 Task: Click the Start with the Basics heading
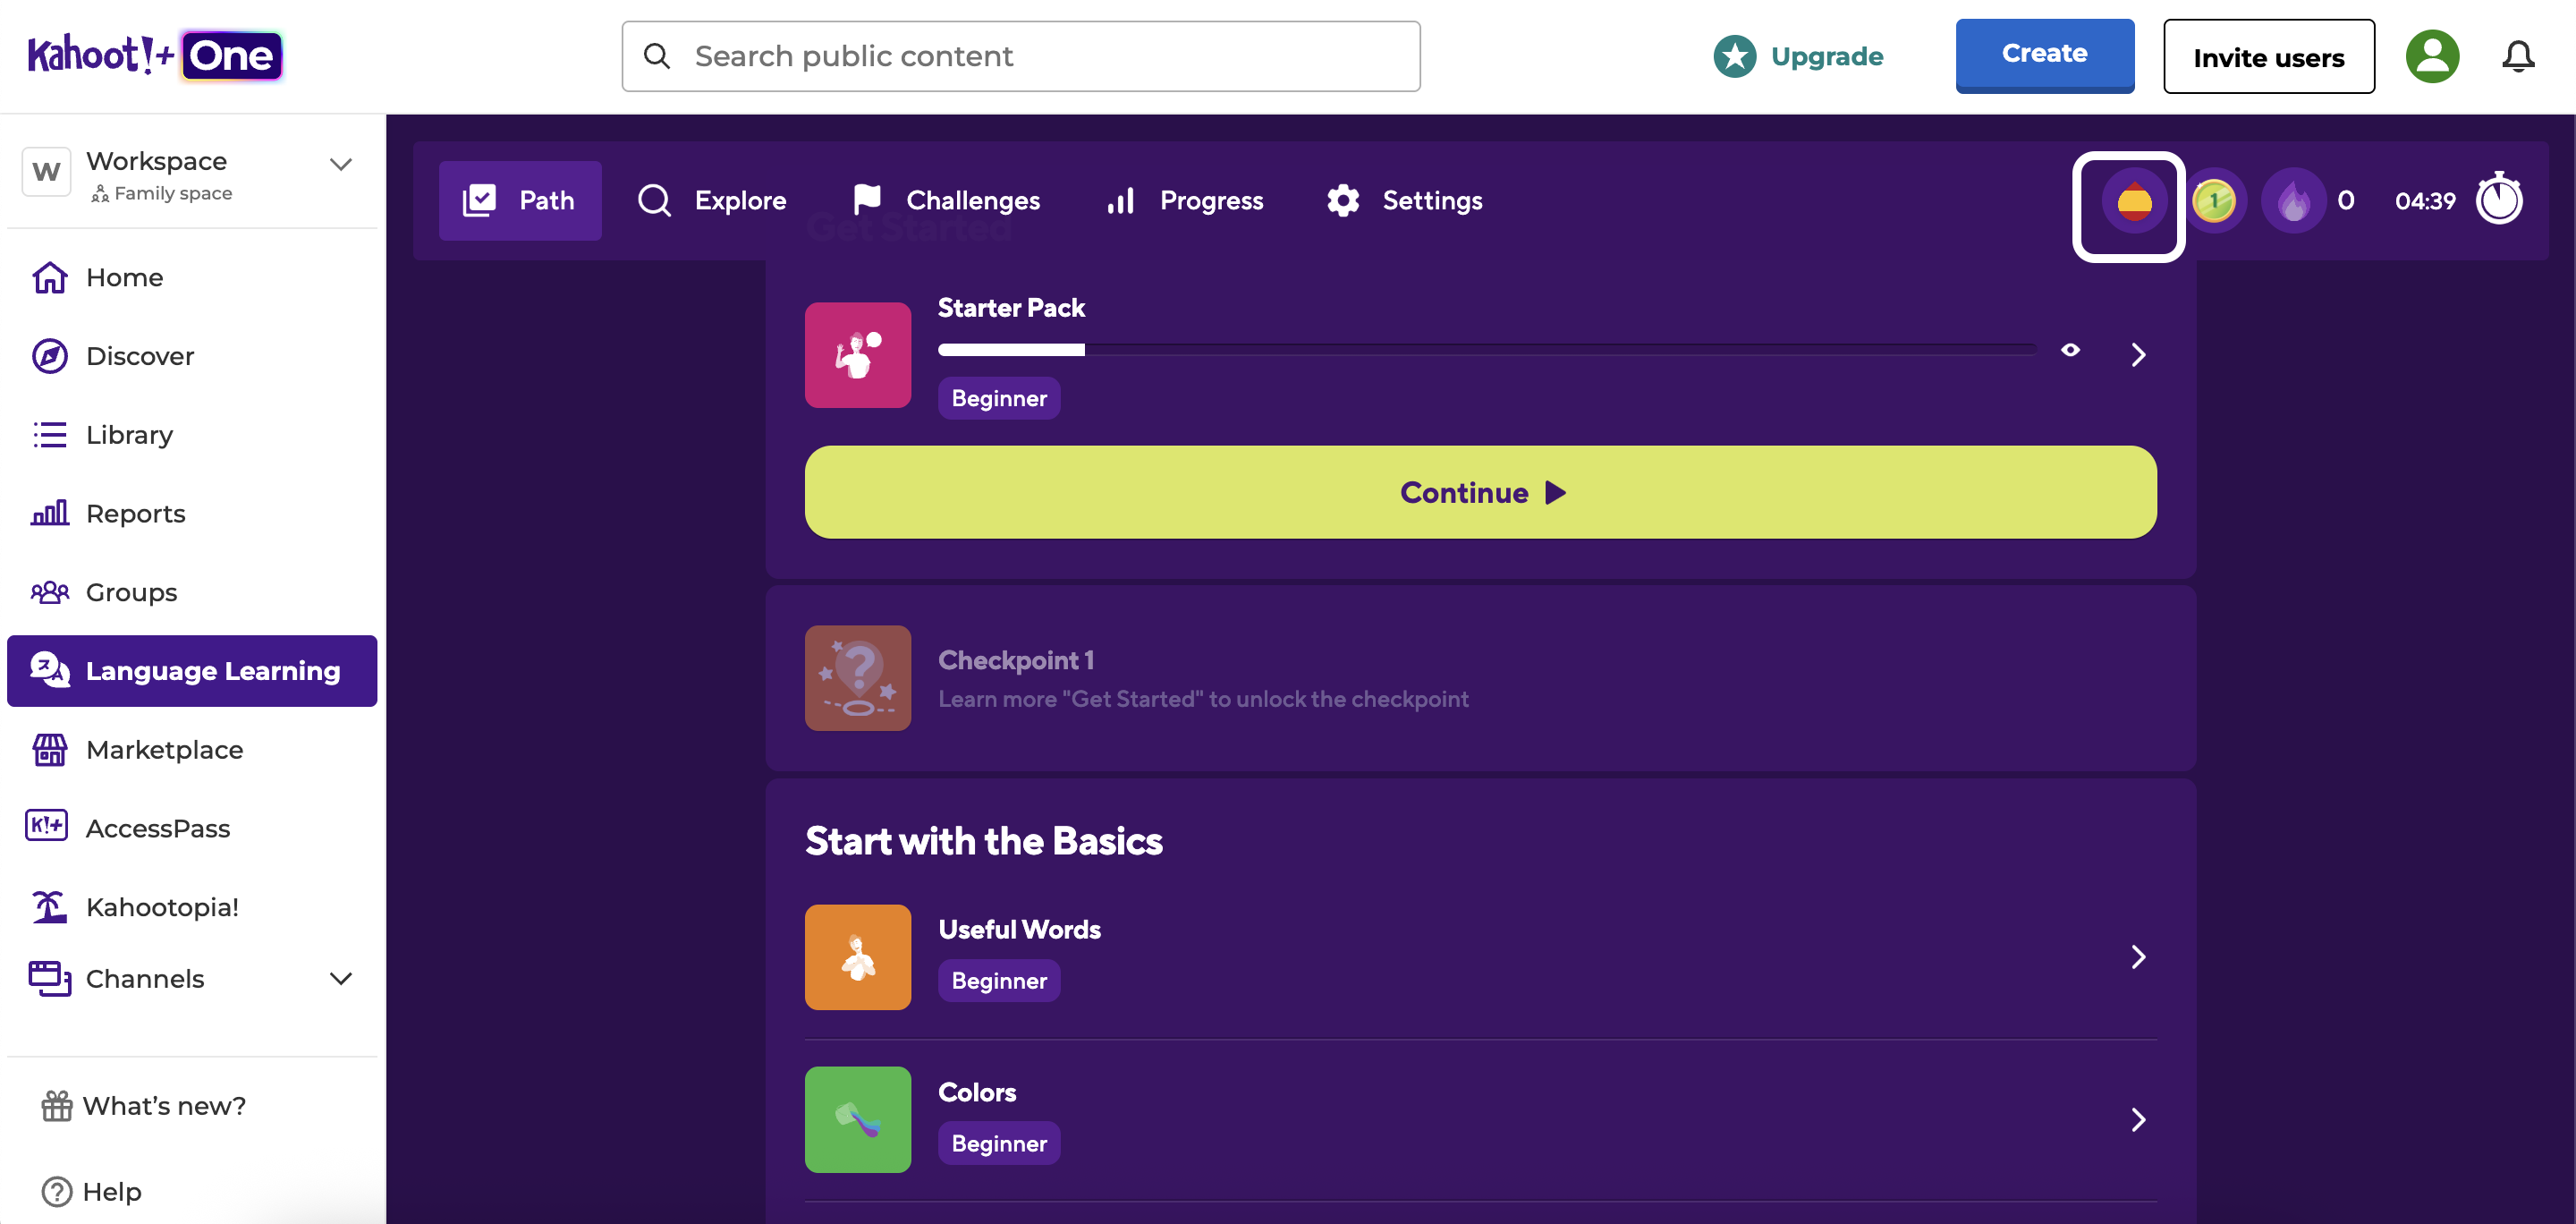pos(984,841)
